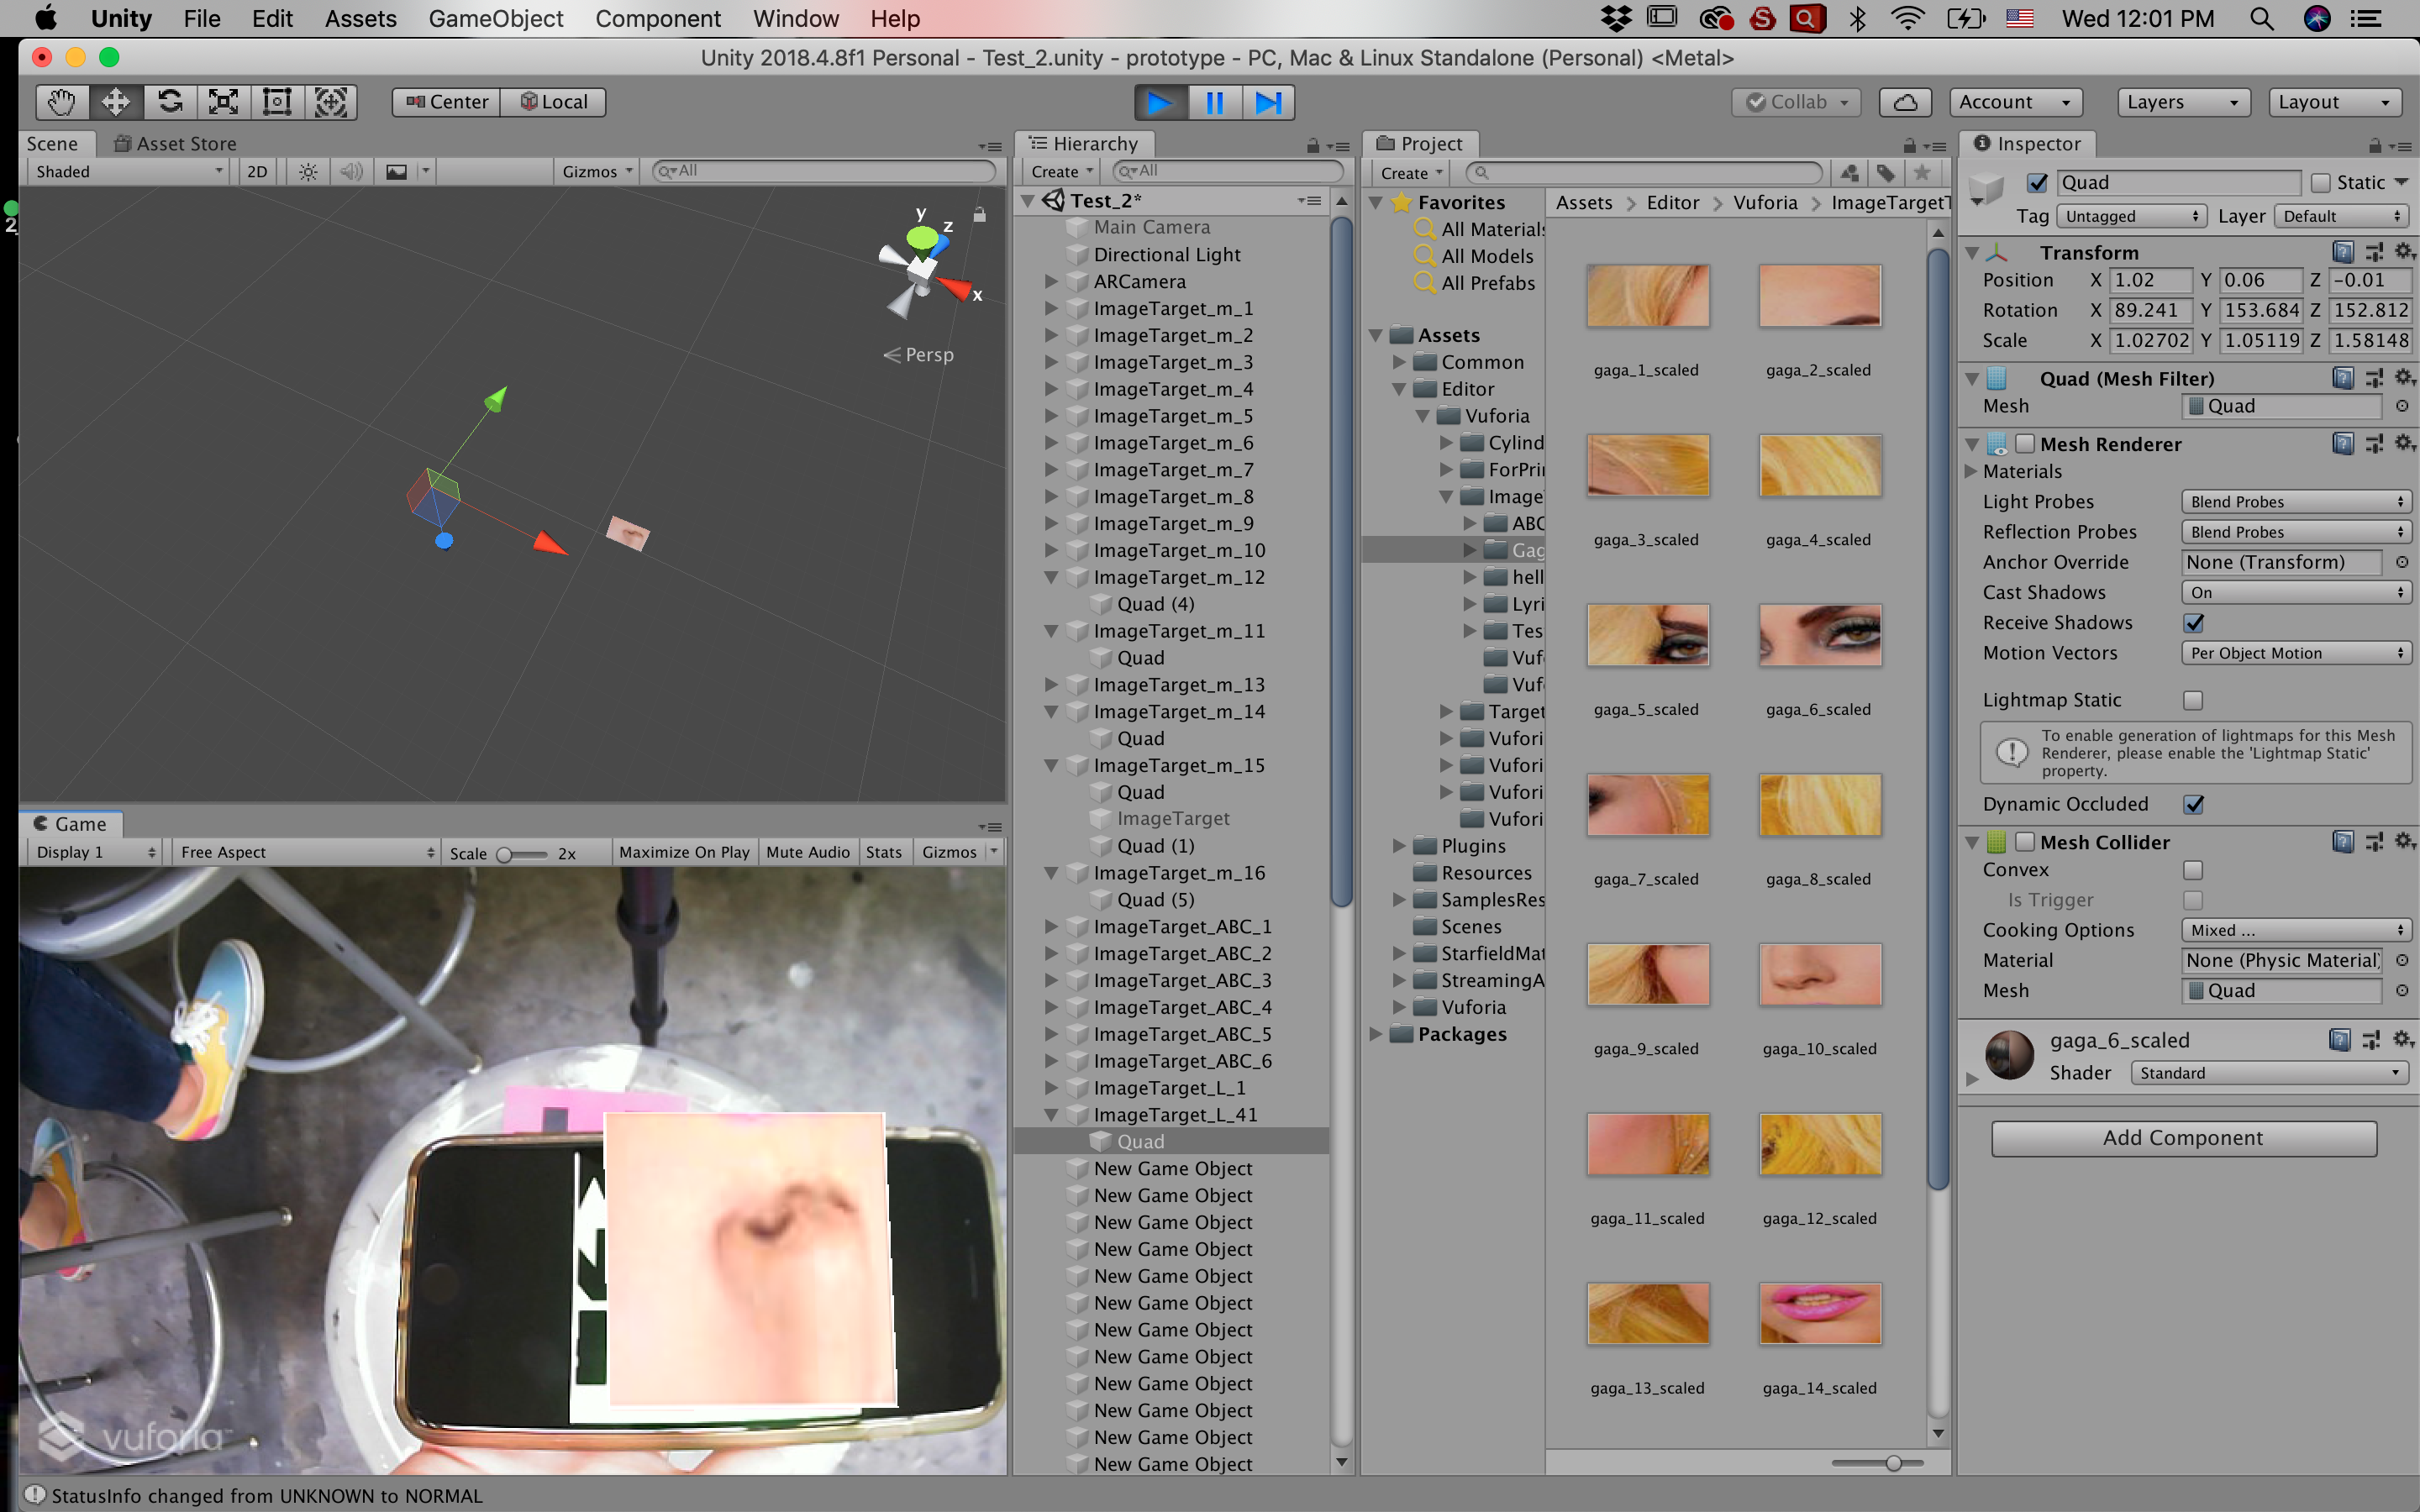Viewport: 2420px width, 1512px height.
Task: Switch to the Asset Store tab
Action: click(176, 144)
